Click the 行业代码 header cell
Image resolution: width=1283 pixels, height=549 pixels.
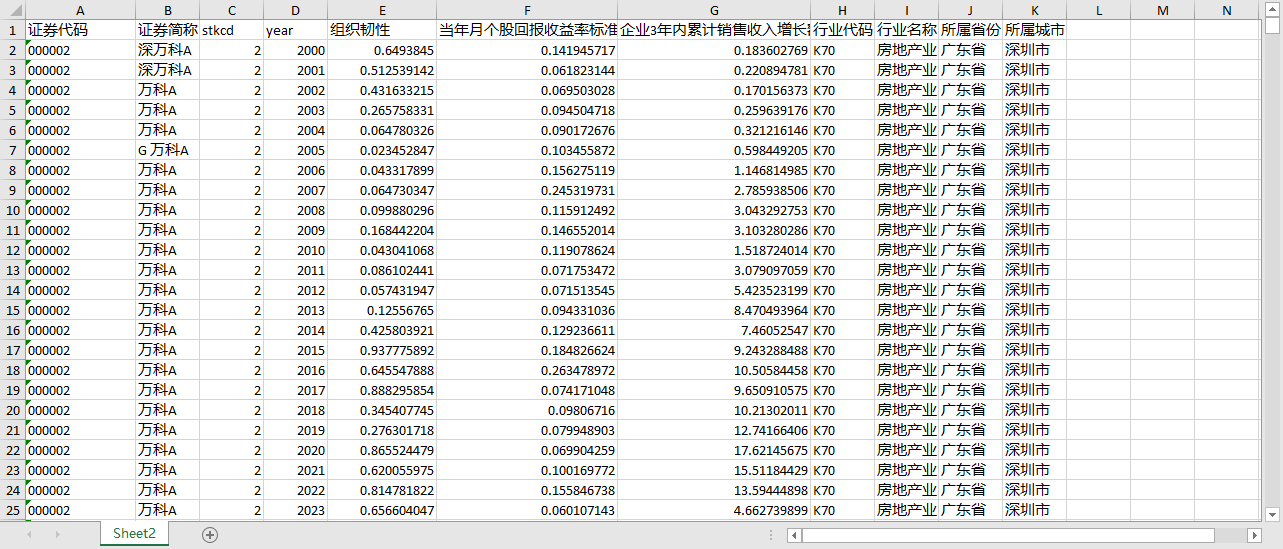point(842,30)
